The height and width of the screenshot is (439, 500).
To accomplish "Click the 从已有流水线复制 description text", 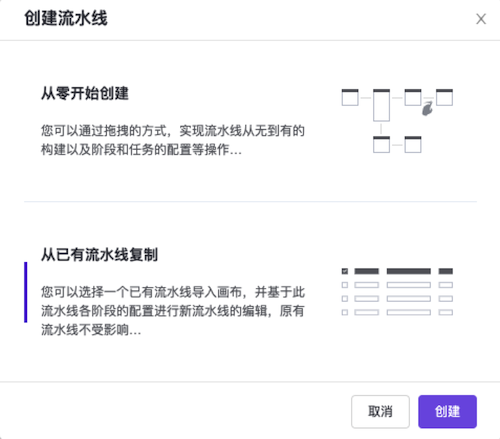I will tap(173, 311).
